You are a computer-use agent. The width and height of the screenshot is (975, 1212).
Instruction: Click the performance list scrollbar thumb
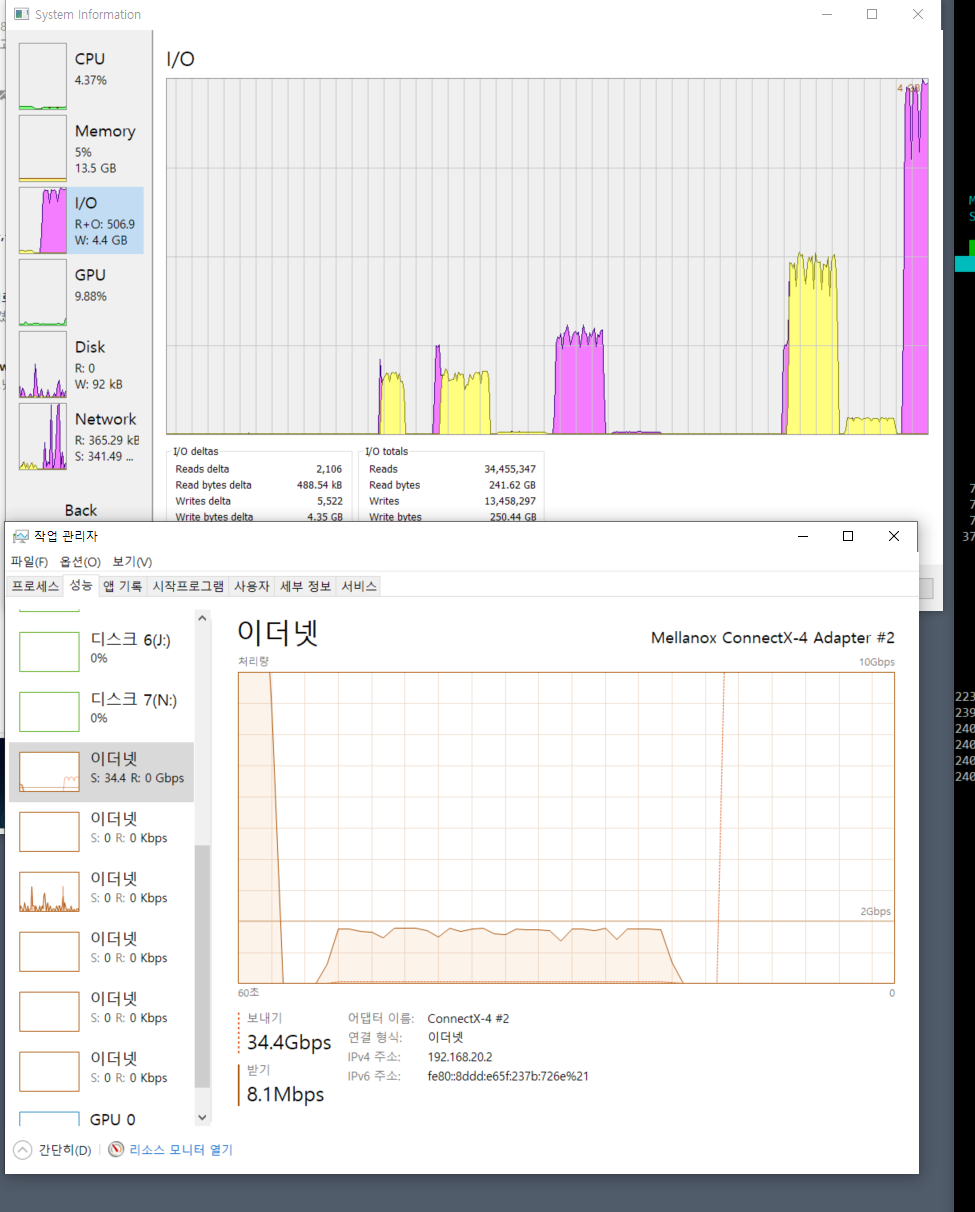(203, 966)
